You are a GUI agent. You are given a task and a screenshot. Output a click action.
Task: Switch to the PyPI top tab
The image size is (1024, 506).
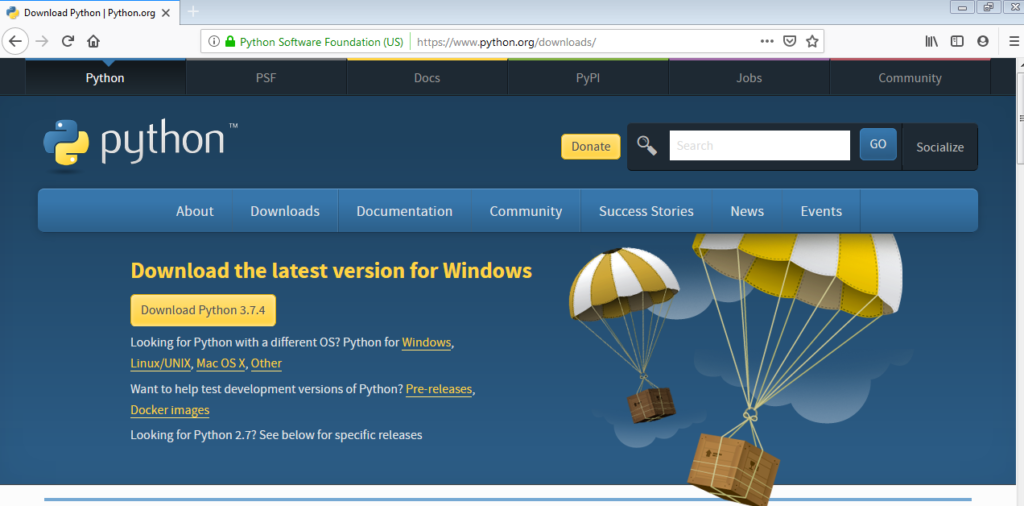[588, 78]
